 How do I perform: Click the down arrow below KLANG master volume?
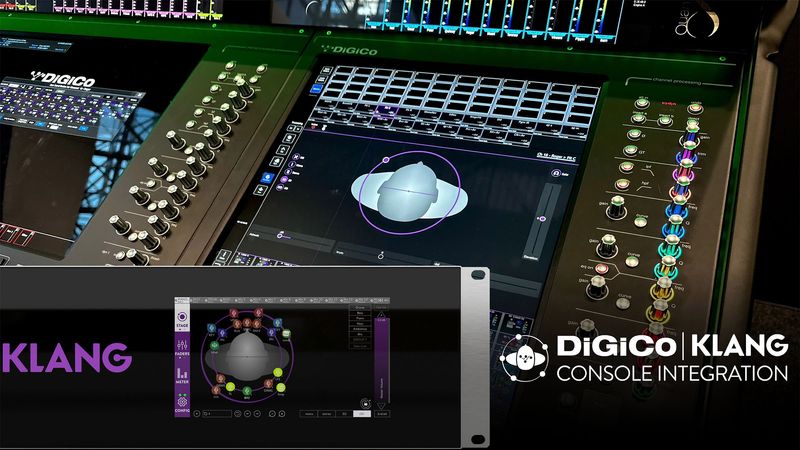(x=381, y=406)
